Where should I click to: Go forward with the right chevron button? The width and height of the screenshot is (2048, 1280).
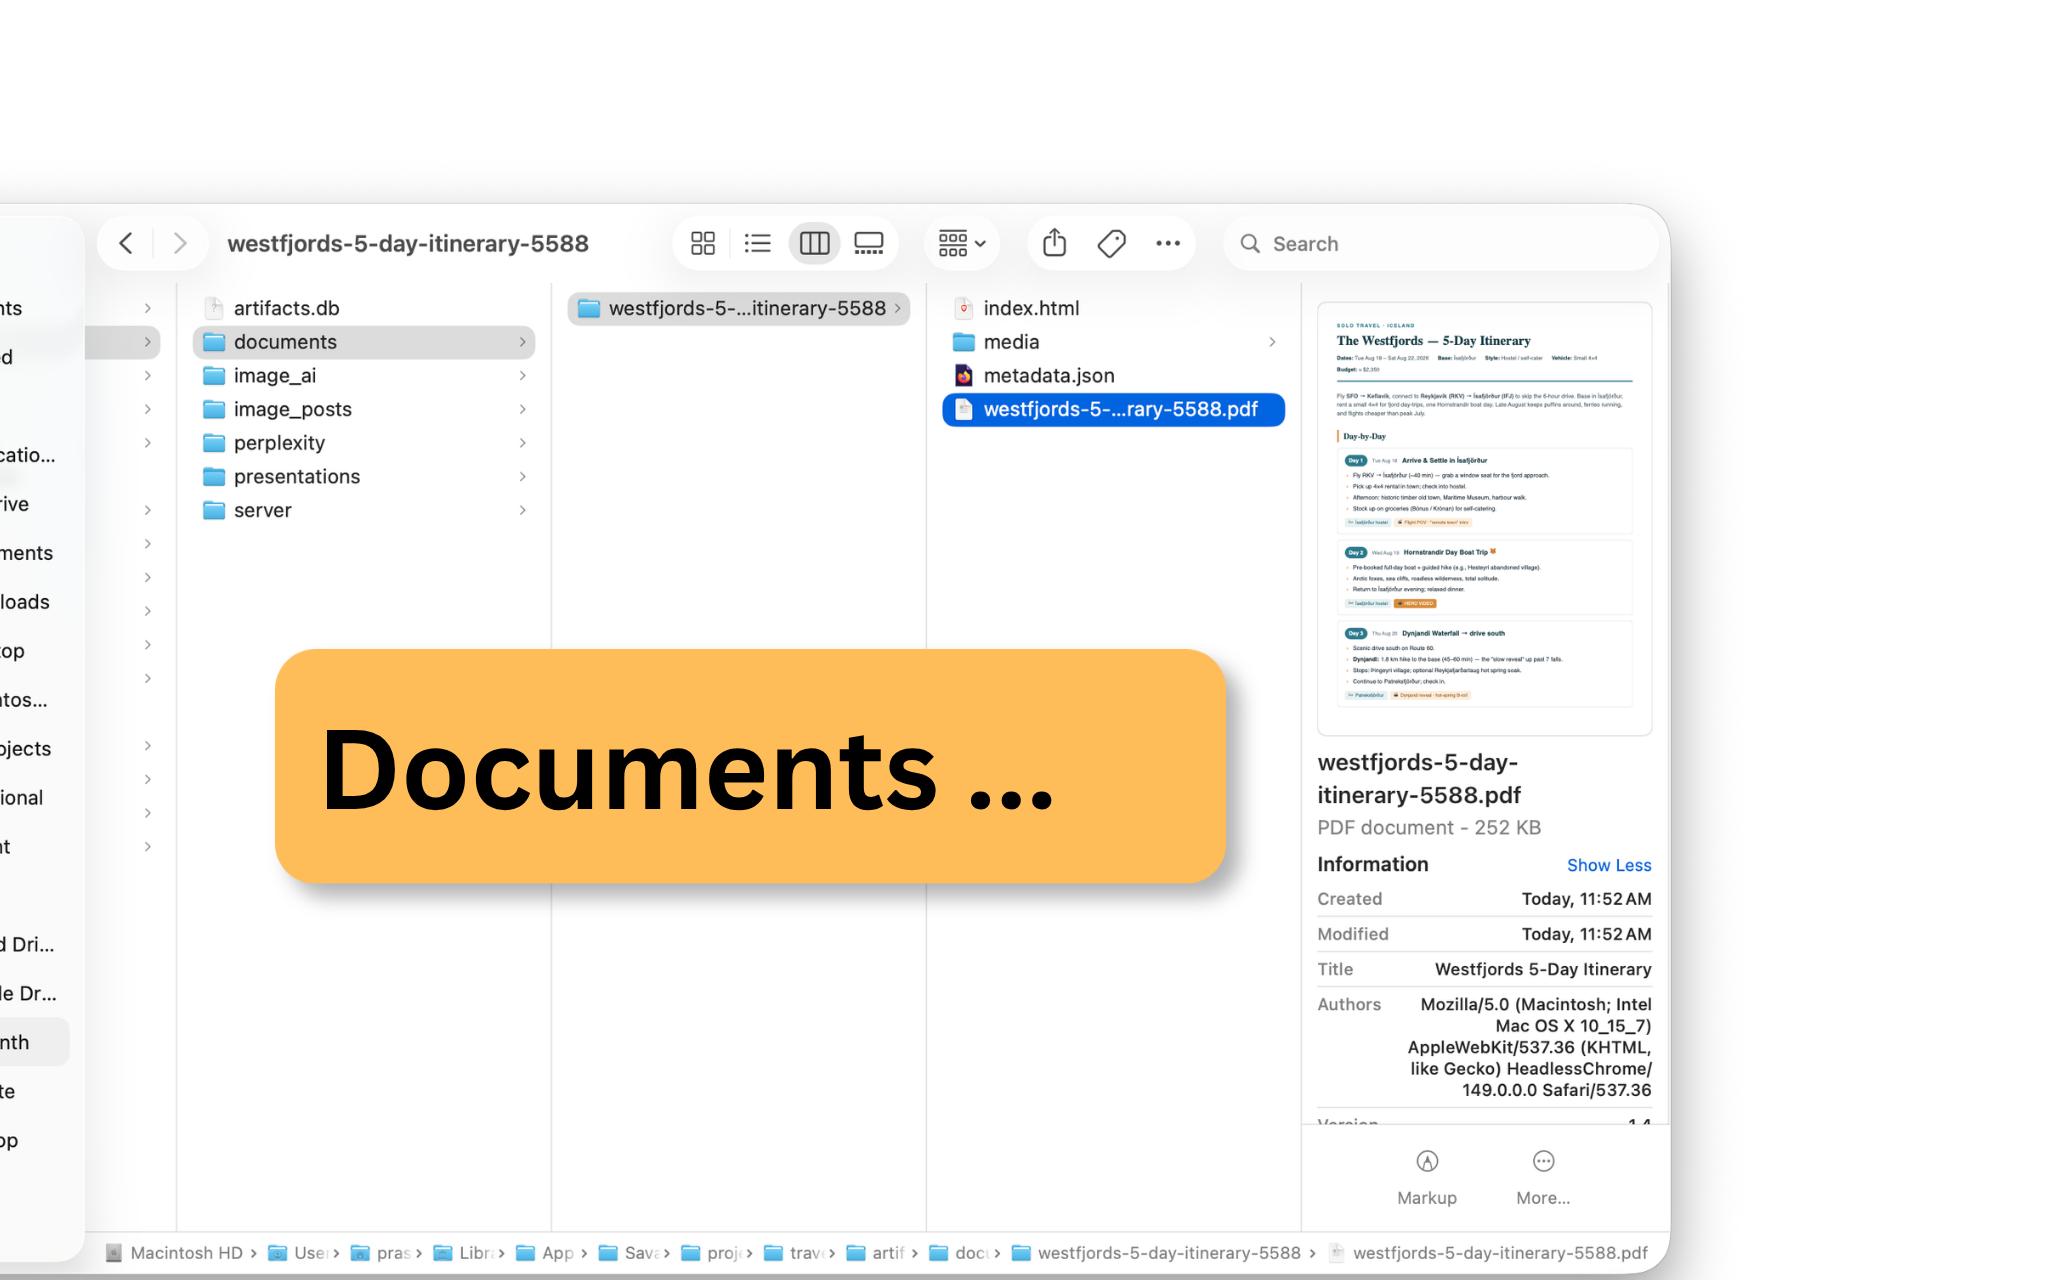pyautogui.click(x=180, y=243)
